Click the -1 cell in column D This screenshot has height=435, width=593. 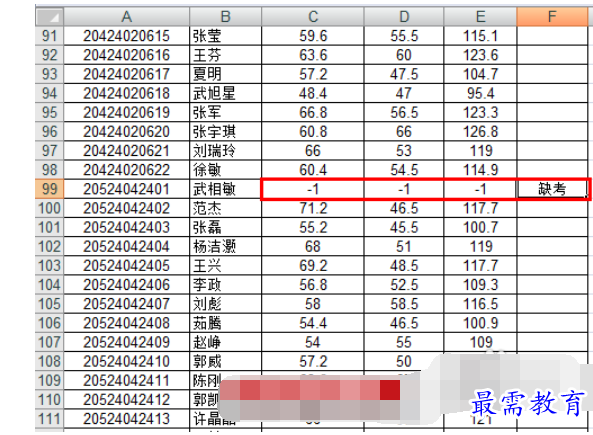tap(404, 189)
